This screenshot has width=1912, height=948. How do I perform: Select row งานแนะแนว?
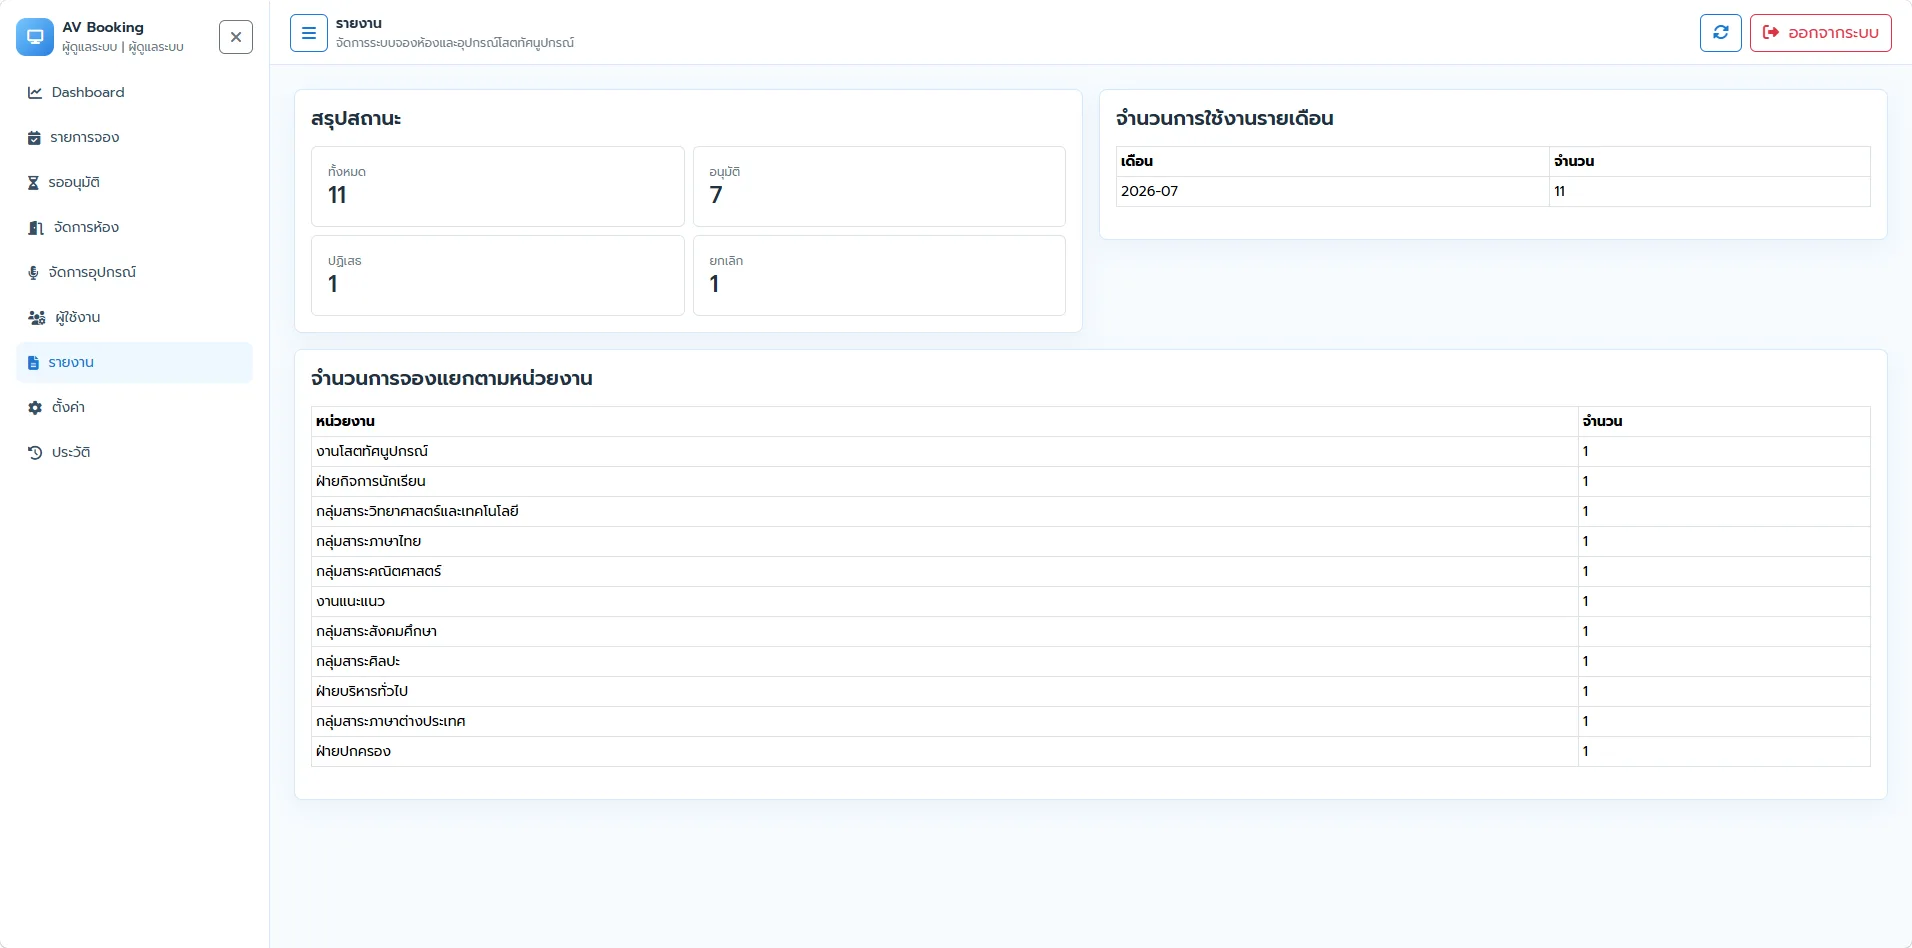1090,601
